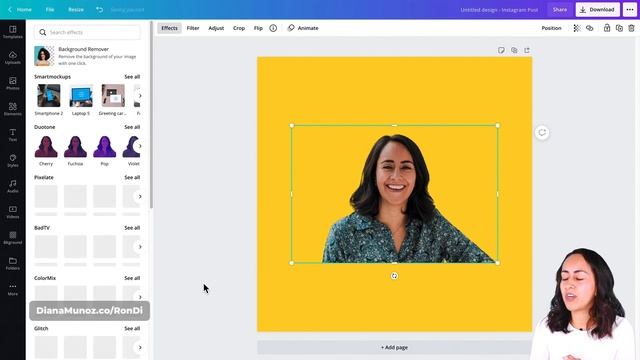The image size is (640, 360).
Task: Expand Glitch row with next arrow
Action: point(140,347)
